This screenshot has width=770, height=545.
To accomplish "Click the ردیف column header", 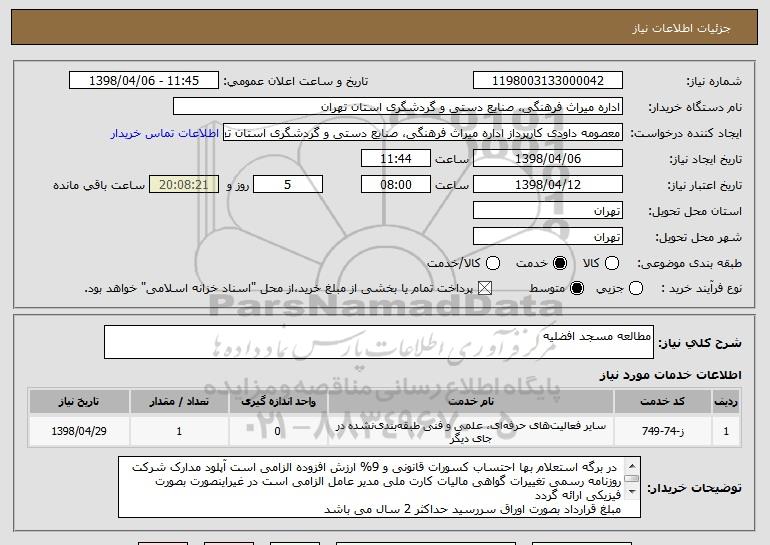I will click(x=726, y=402).
